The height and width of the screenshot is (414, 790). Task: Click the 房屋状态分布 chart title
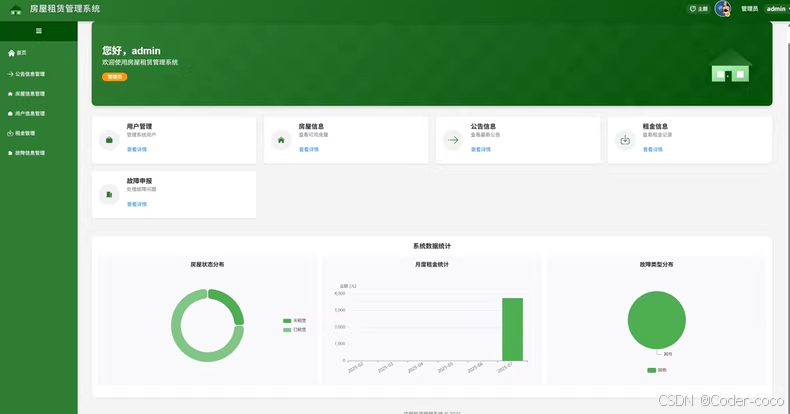pos(207,264)
